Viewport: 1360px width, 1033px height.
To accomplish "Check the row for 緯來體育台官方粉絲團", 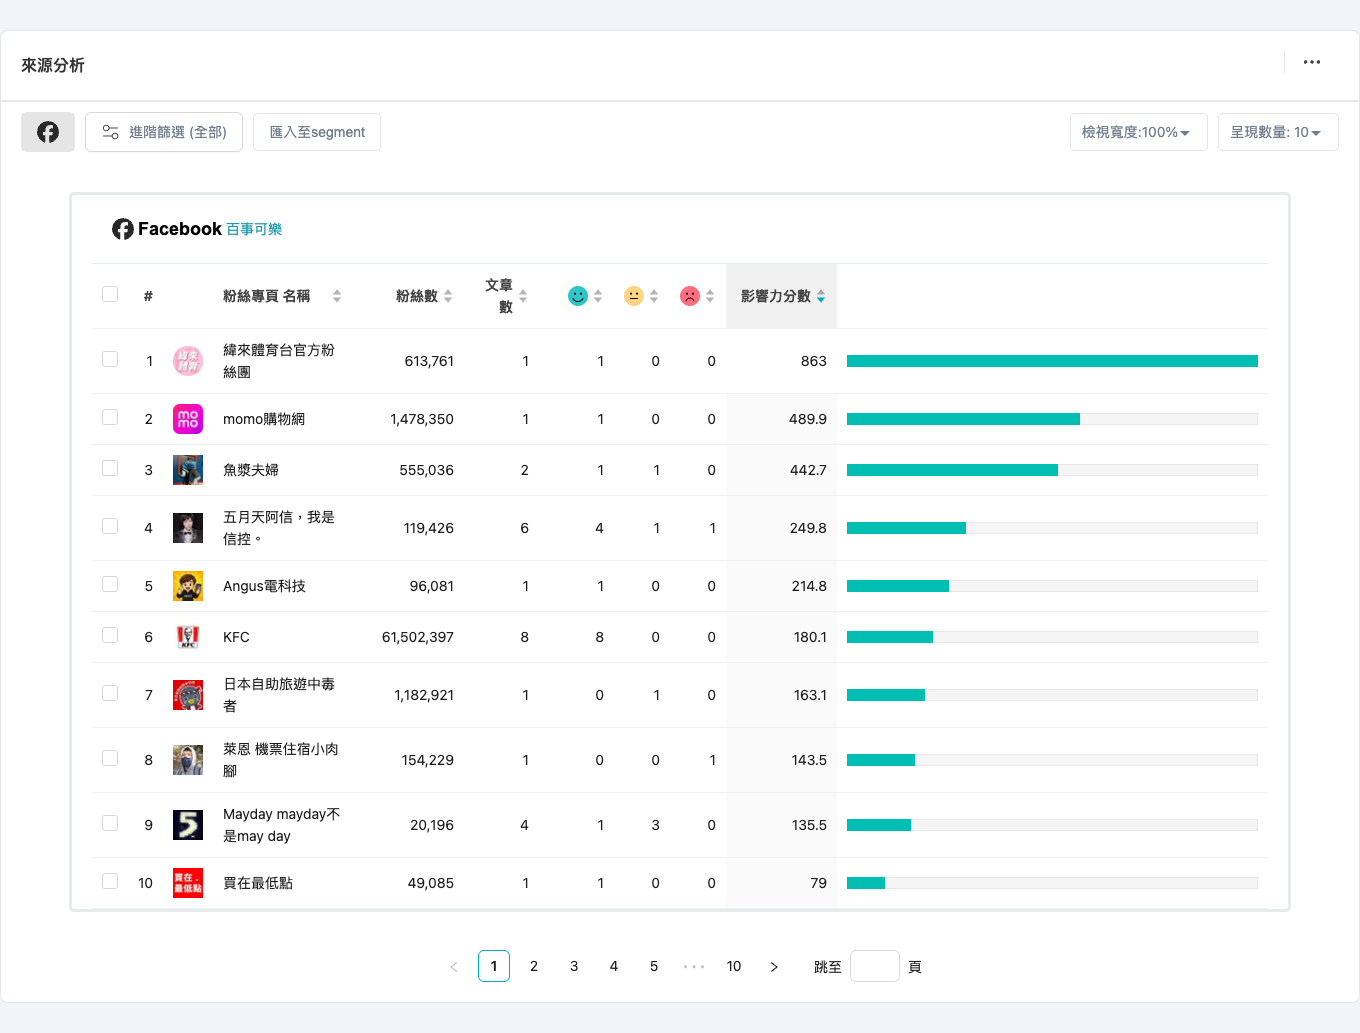I will 110,359.
